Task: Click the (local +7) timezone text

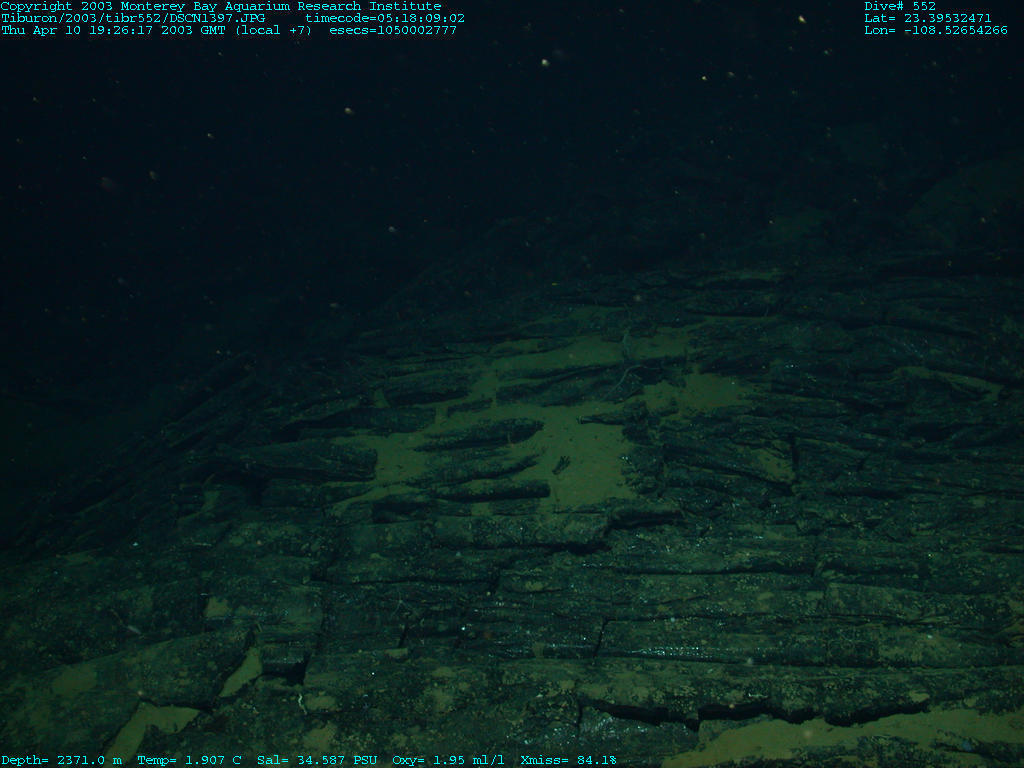Action: coord(273,30)
